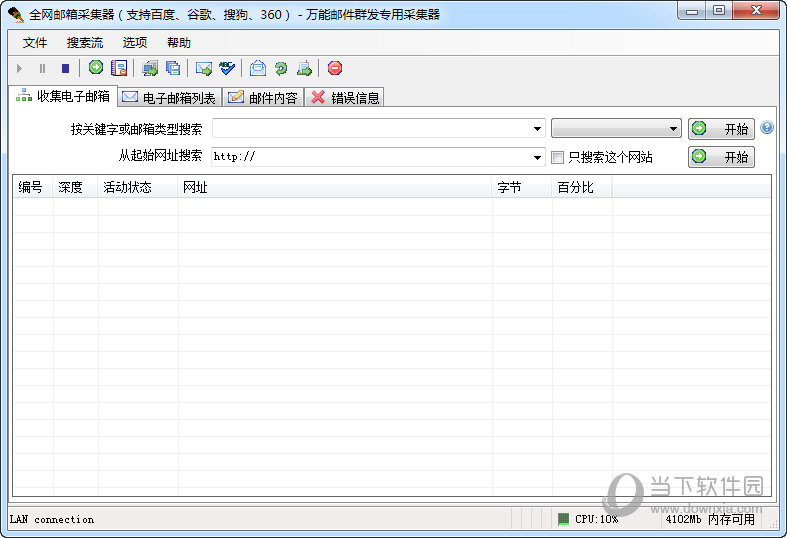Click the blue help question mark icon
The width and height of the screenshot is (787, 538).
pos(767,127)
